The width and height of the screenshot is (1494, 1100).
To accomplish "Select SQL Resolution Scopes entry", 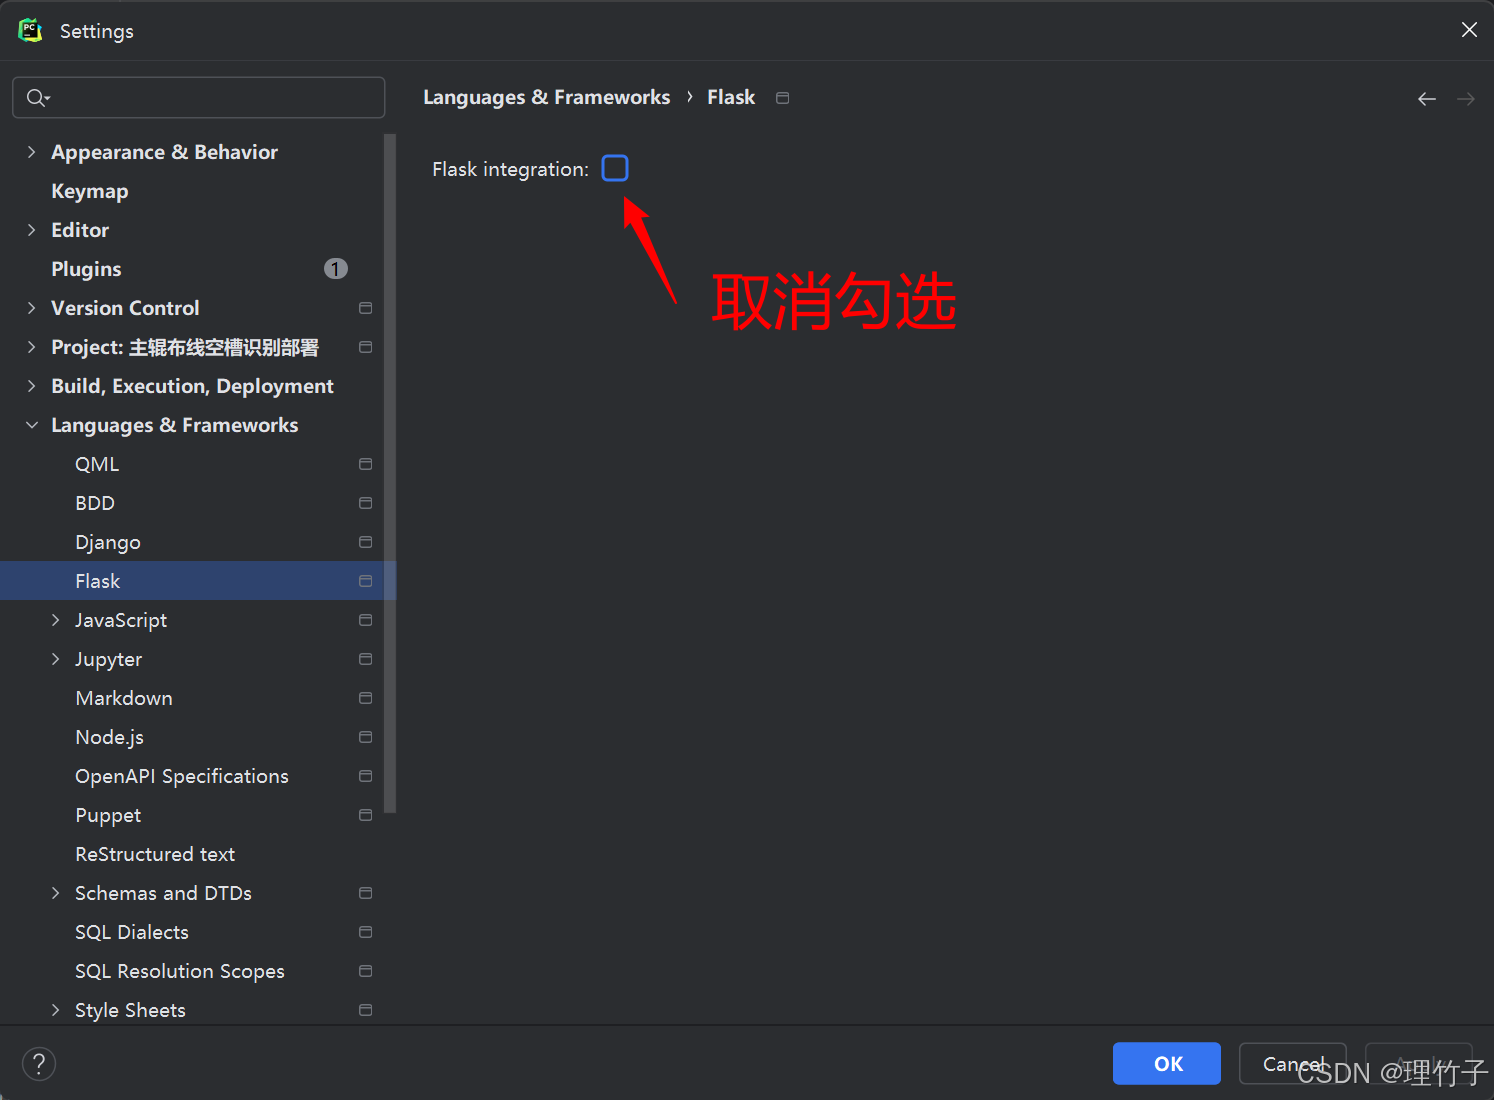I will [180, 971].
